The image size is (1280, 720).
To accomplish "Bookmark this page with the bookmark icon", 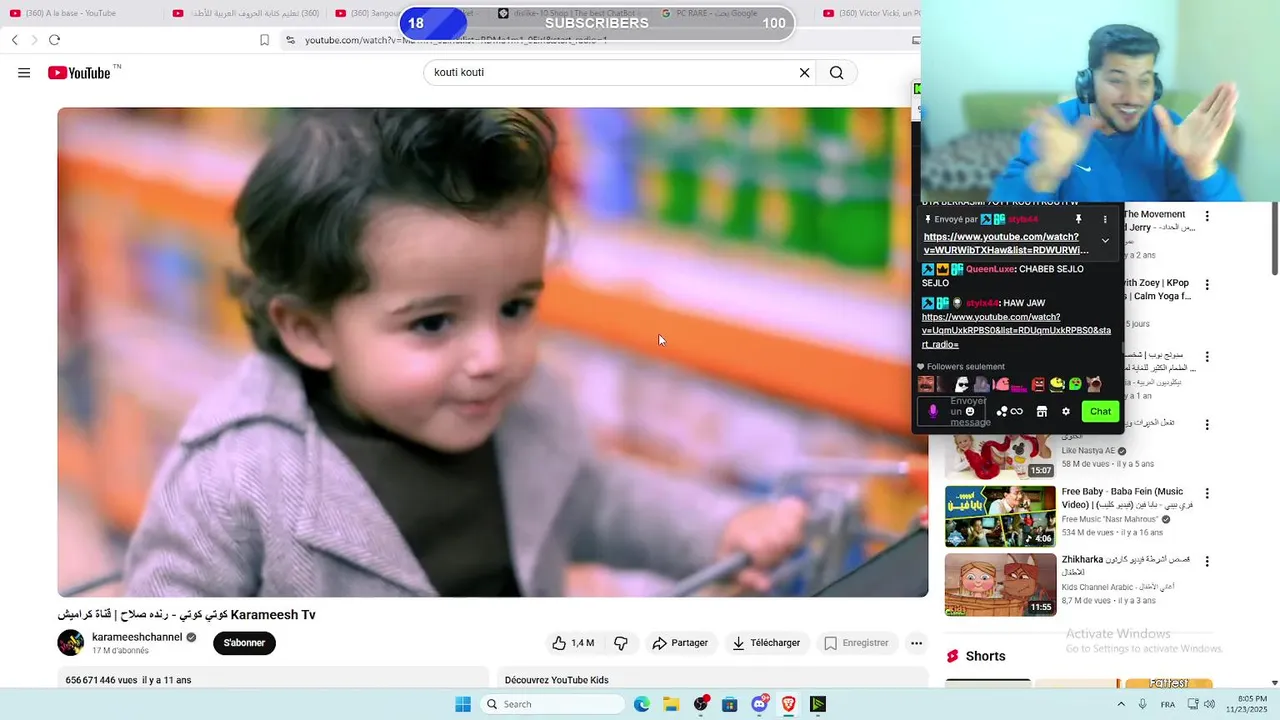I will click(x=264, y=40).
